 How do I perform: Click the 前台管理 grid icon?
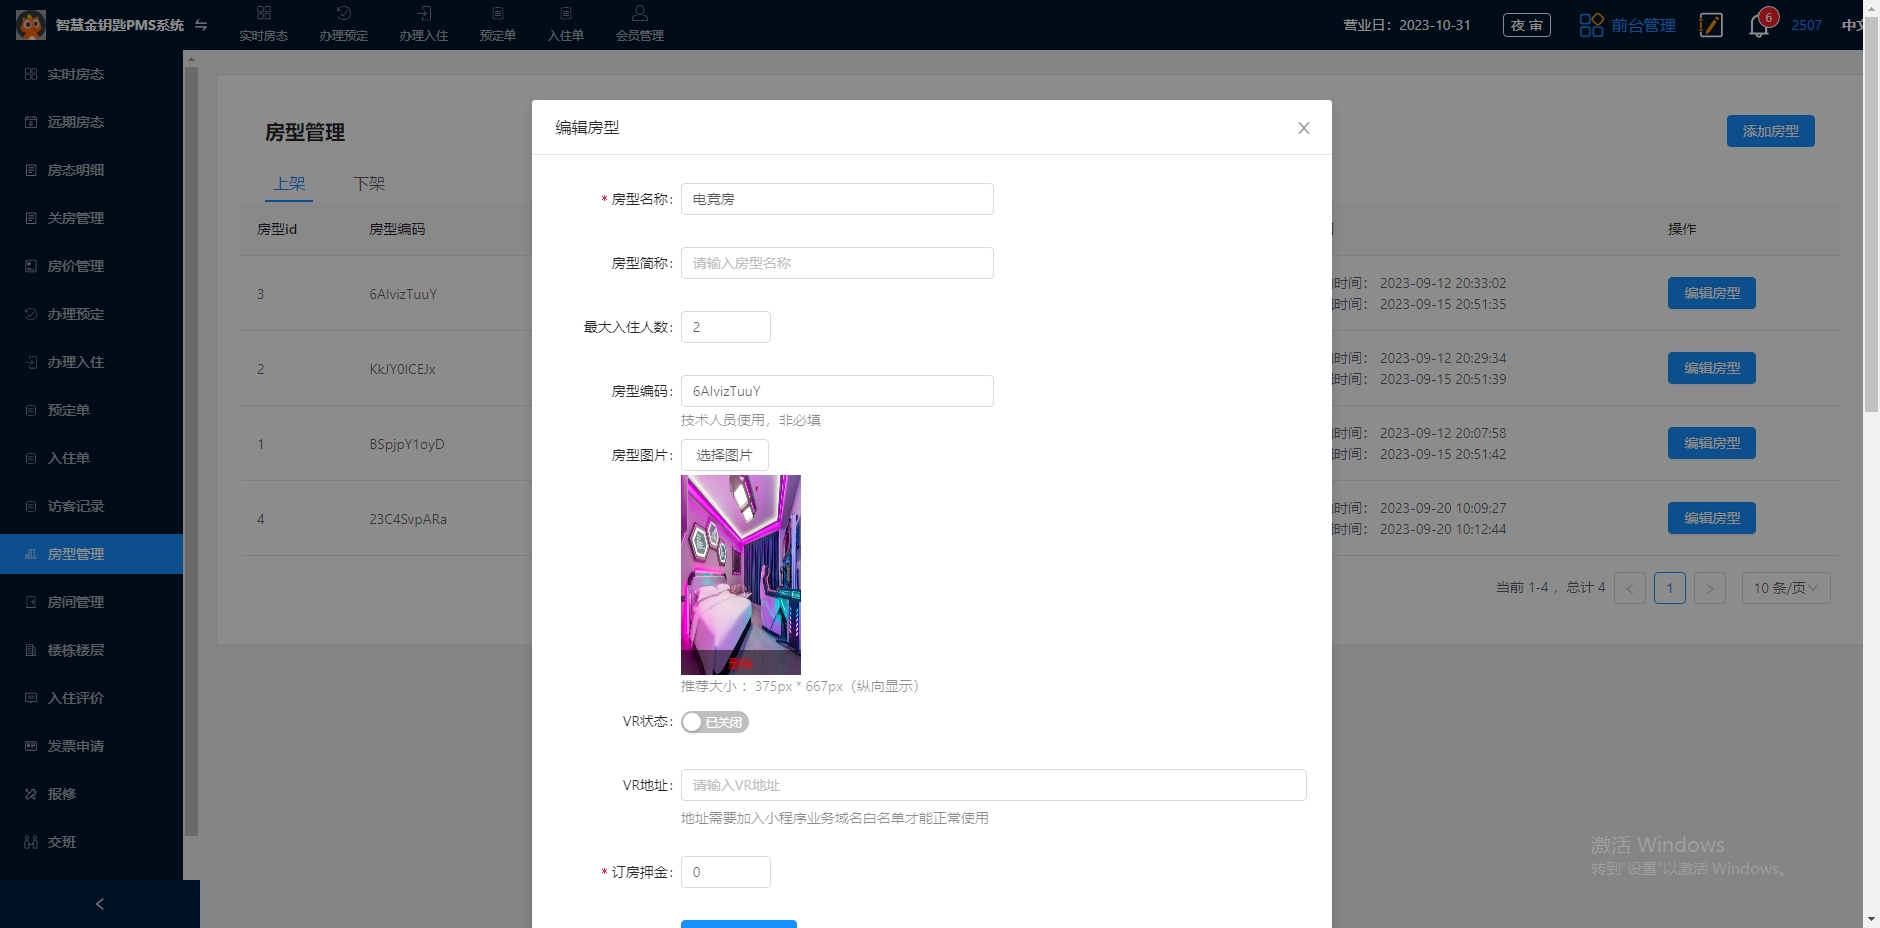(1591, 25)
